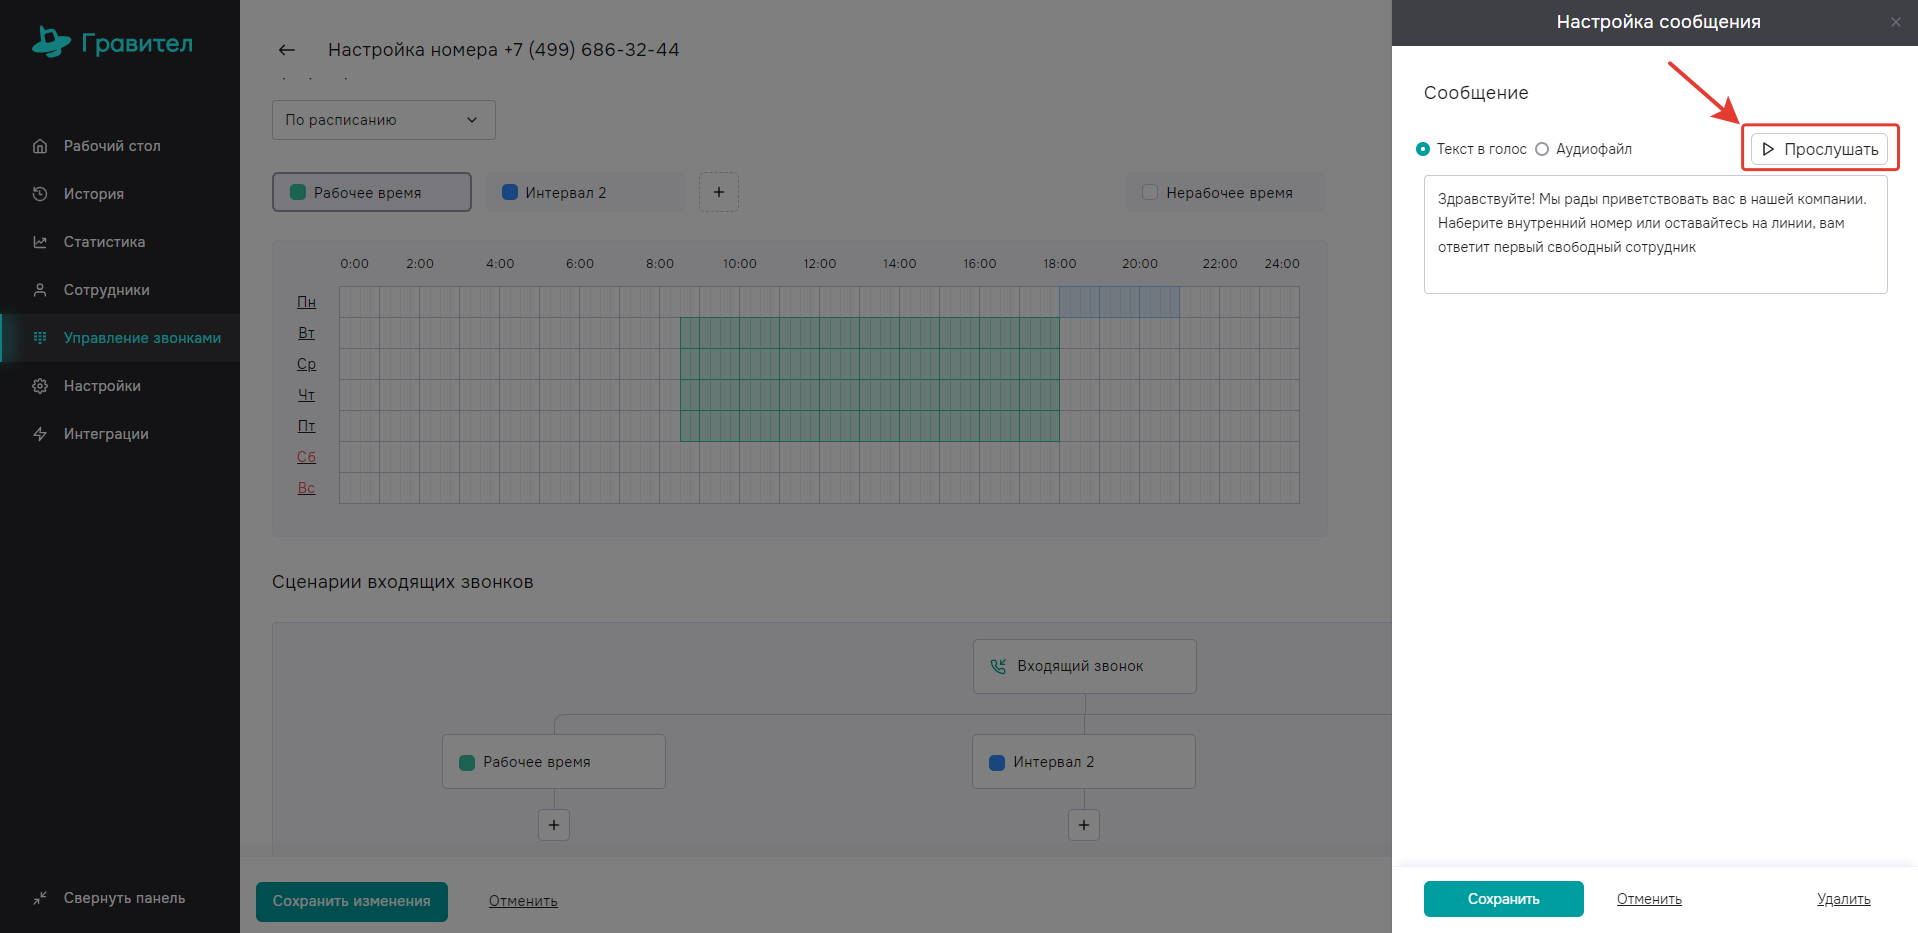Image resolution: width=1918 pixels, height=933 pixels.
Task: Open the По расписанию dropdown
Action: click(383, 120)
